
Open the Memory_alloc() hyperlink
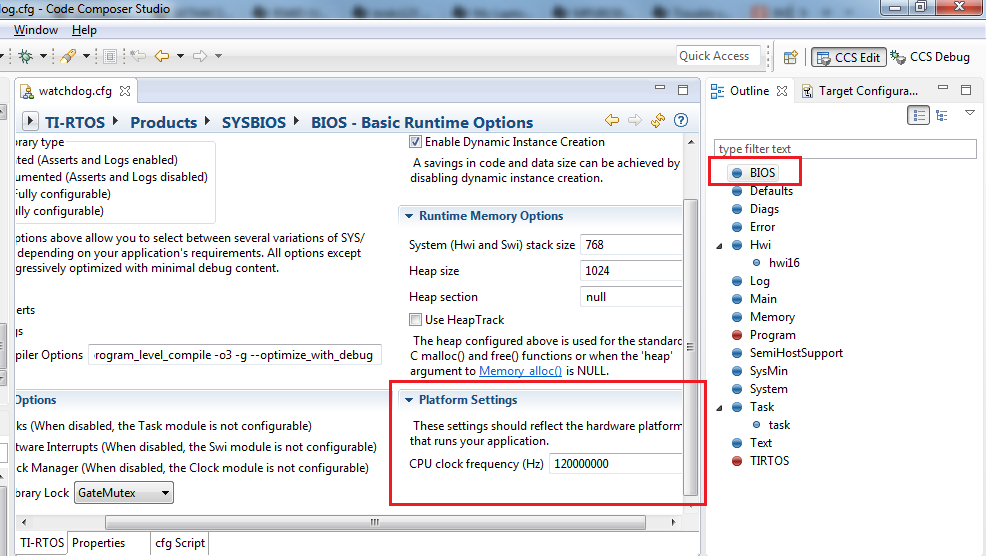(520, 371)
